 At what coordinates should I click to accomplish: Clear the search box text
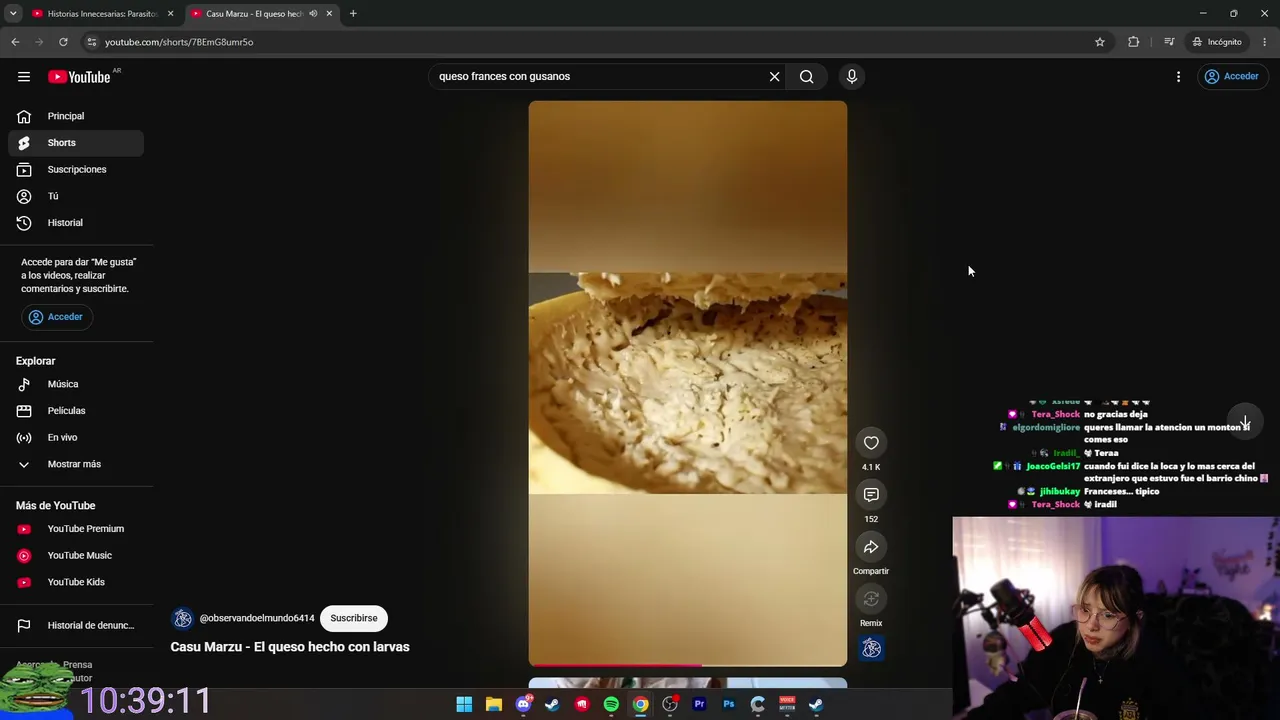tap(774, 77)
